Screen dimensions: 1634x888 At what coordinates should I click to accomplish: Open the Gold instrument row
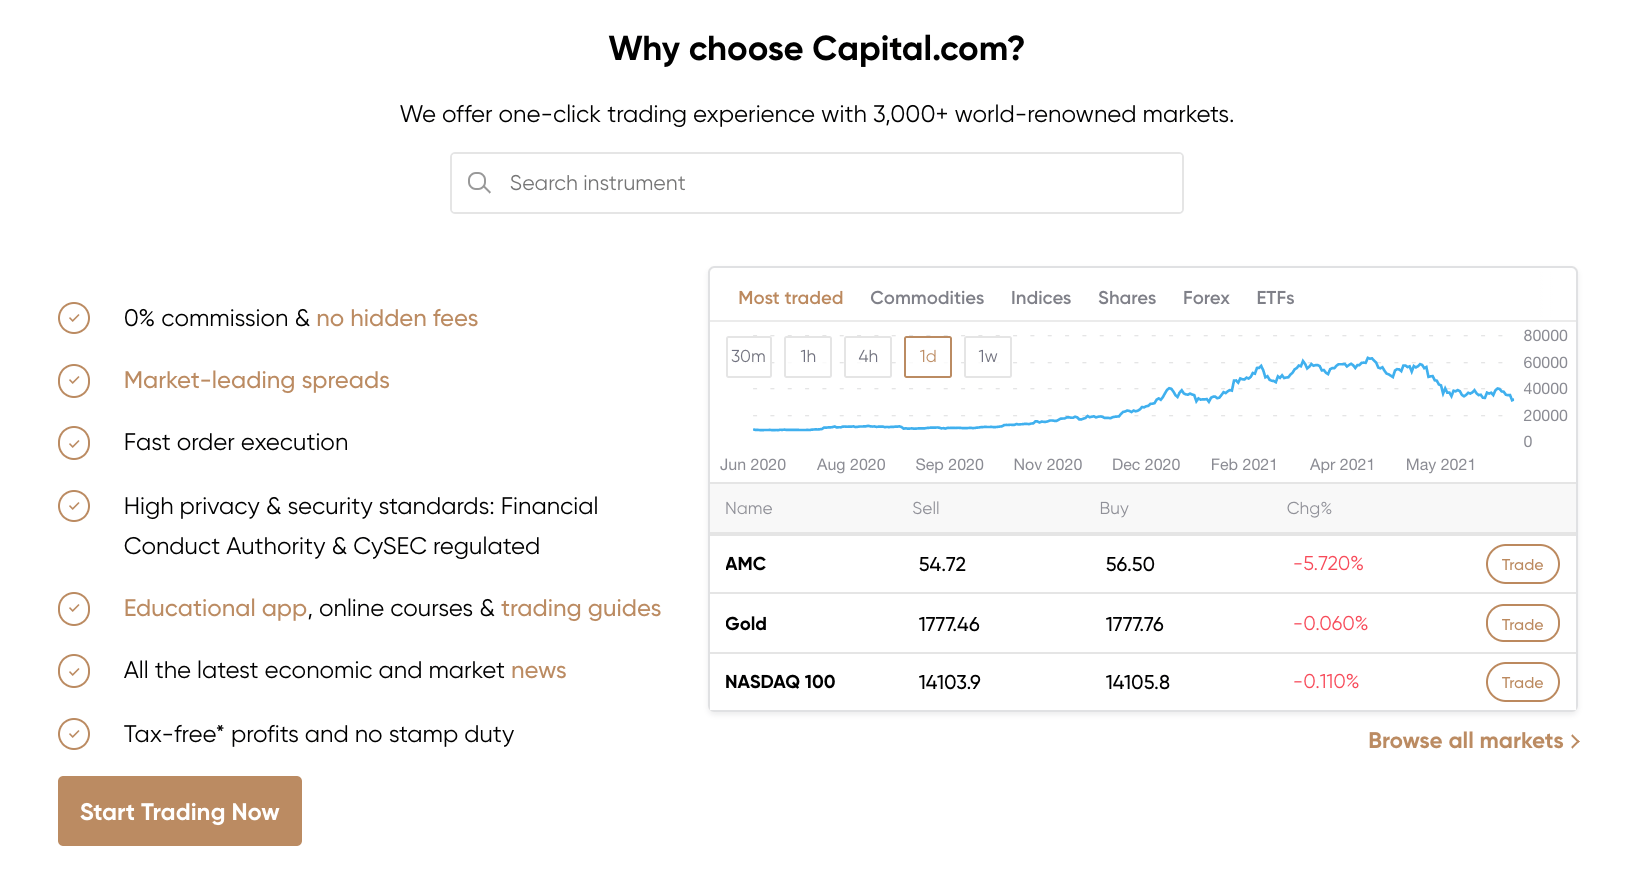click(x=746, y=623)
